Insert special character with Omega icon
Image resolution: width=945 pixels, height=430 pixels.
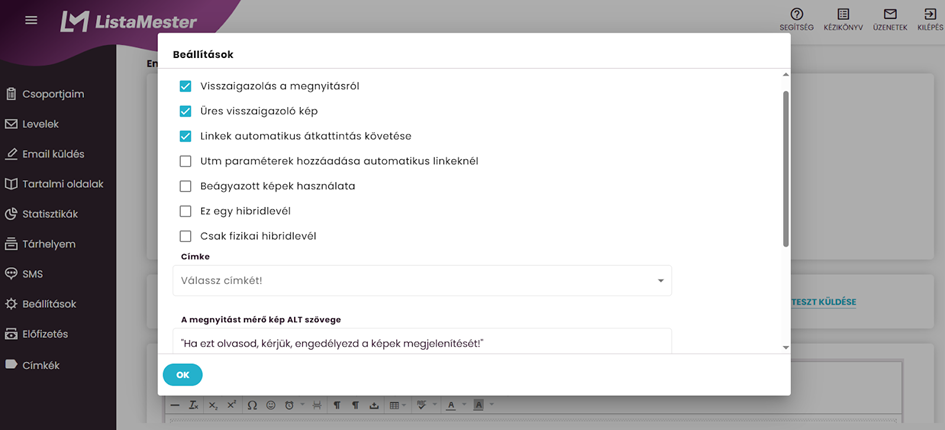(x=252, y=405)
